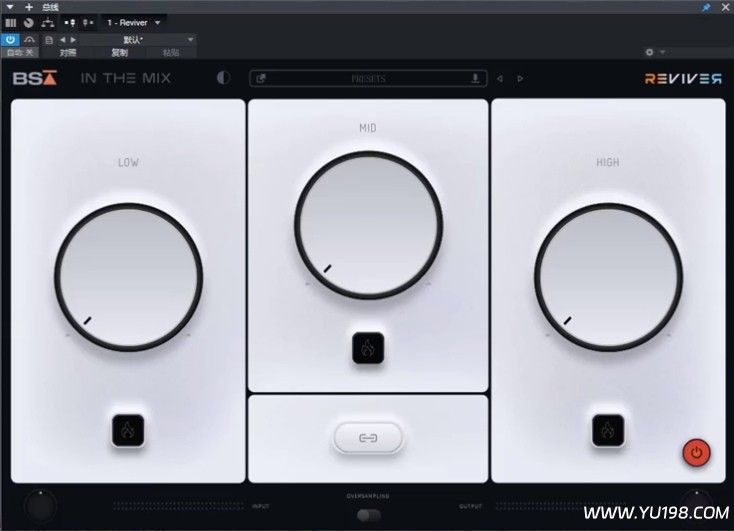Click the plus icon to add an insert

pos(29,7)
